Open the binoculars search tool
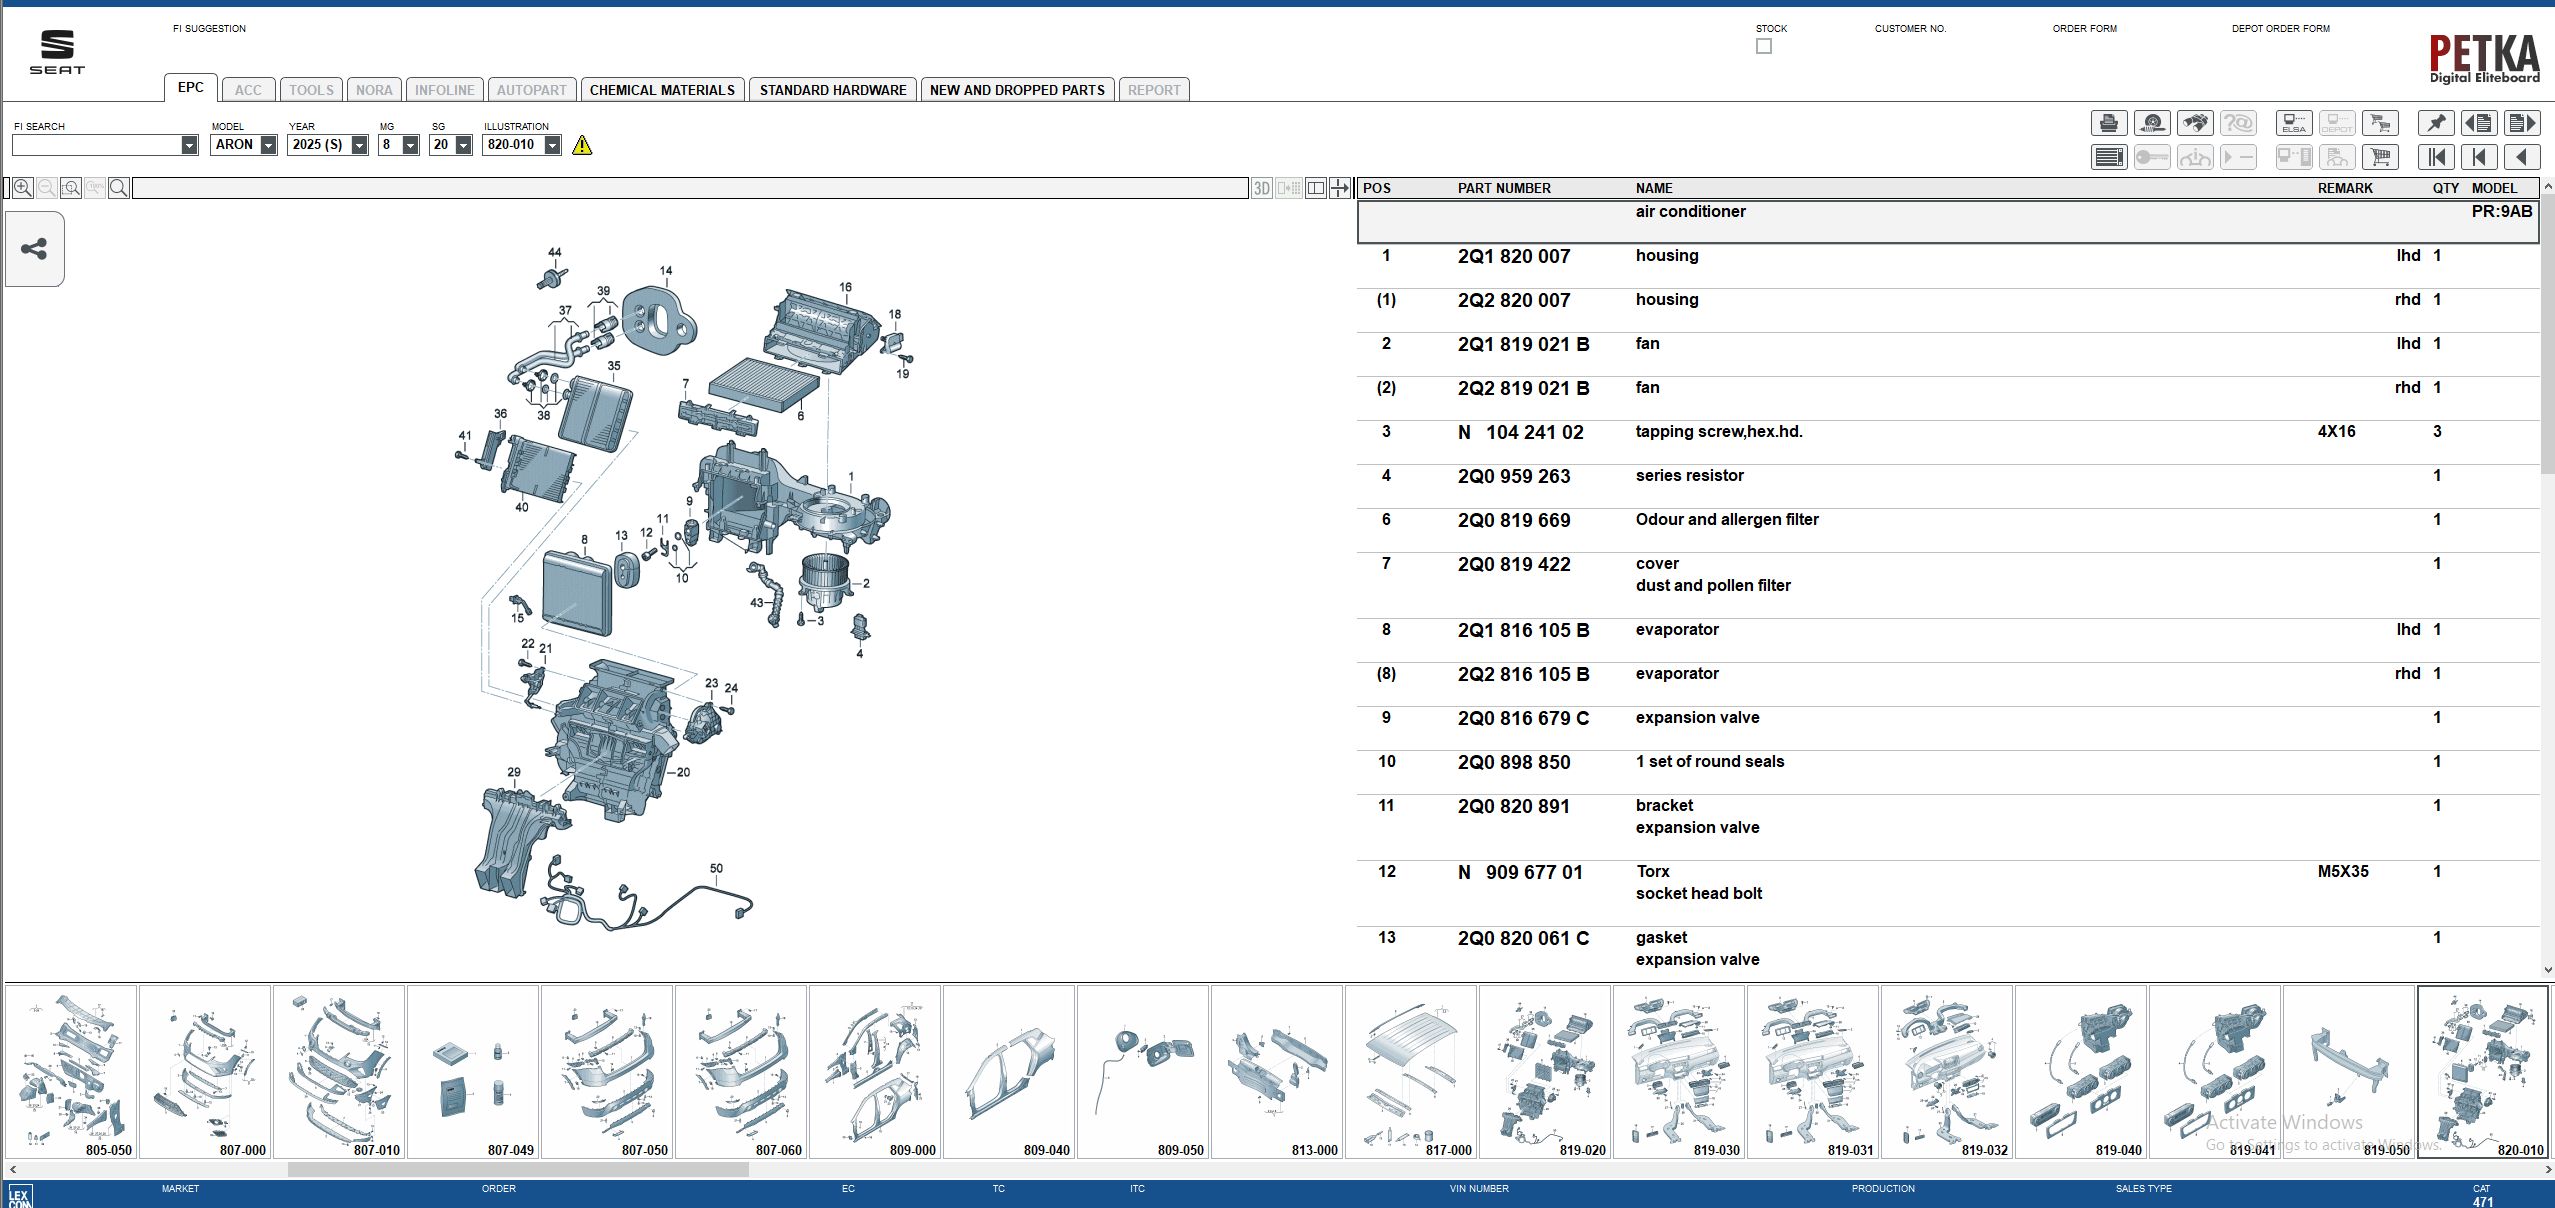Screen dimensions: 2555x1208 coord(2195,123)
